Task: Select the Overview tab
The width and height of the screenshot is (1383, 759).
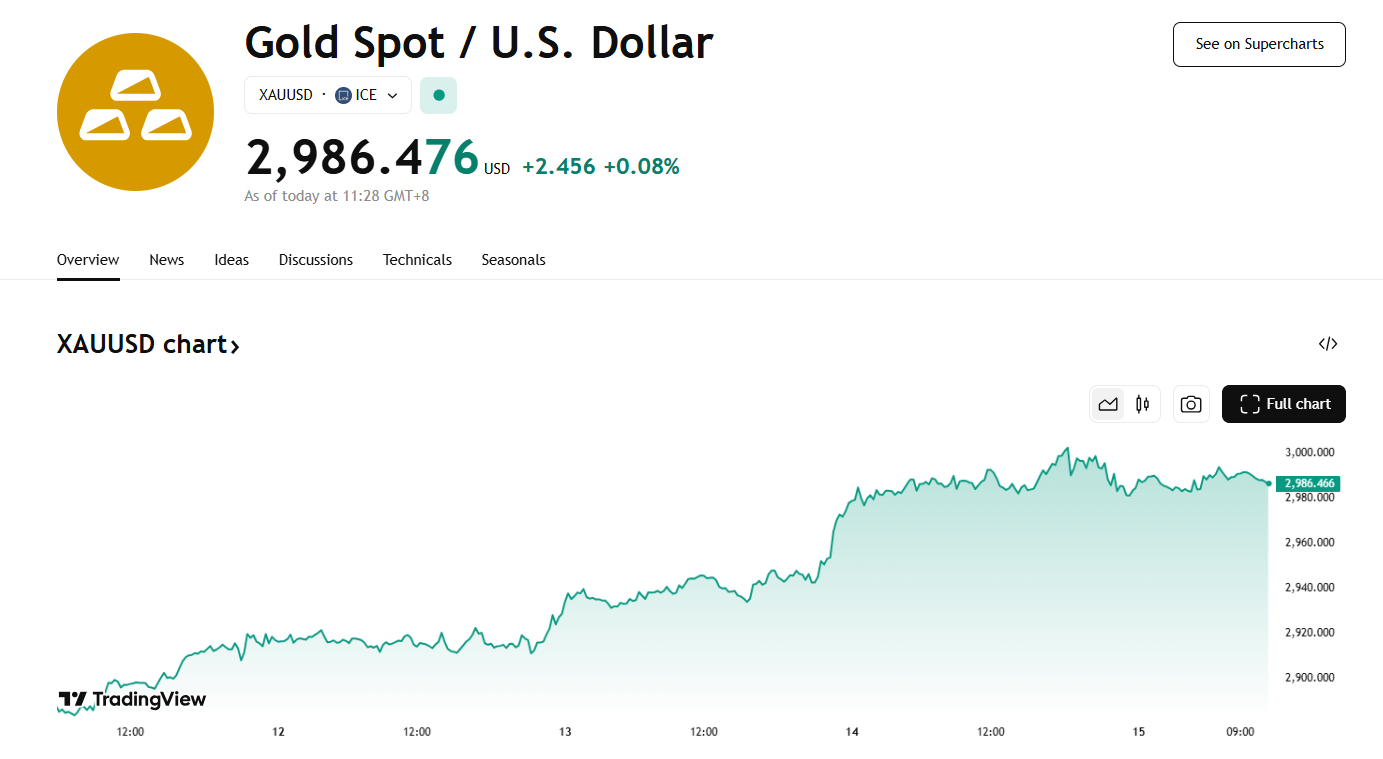Action: point(88,260)
